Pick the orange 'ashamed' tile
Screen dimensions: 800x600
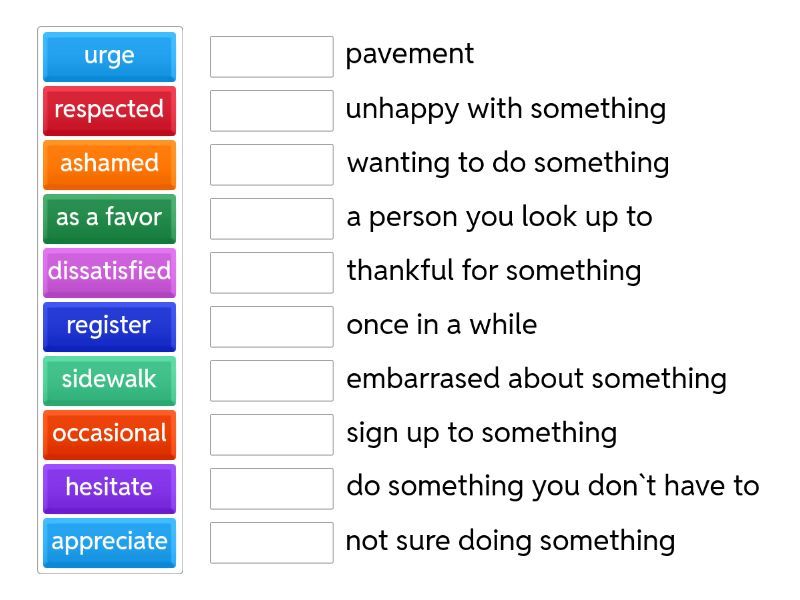109,164
